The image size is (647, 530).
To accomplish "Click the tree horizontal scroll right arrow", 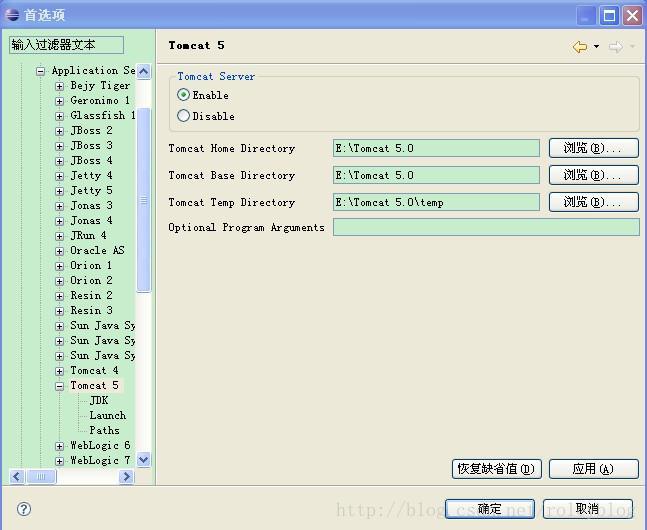I will pyautogui.click(x=126, y=477).
